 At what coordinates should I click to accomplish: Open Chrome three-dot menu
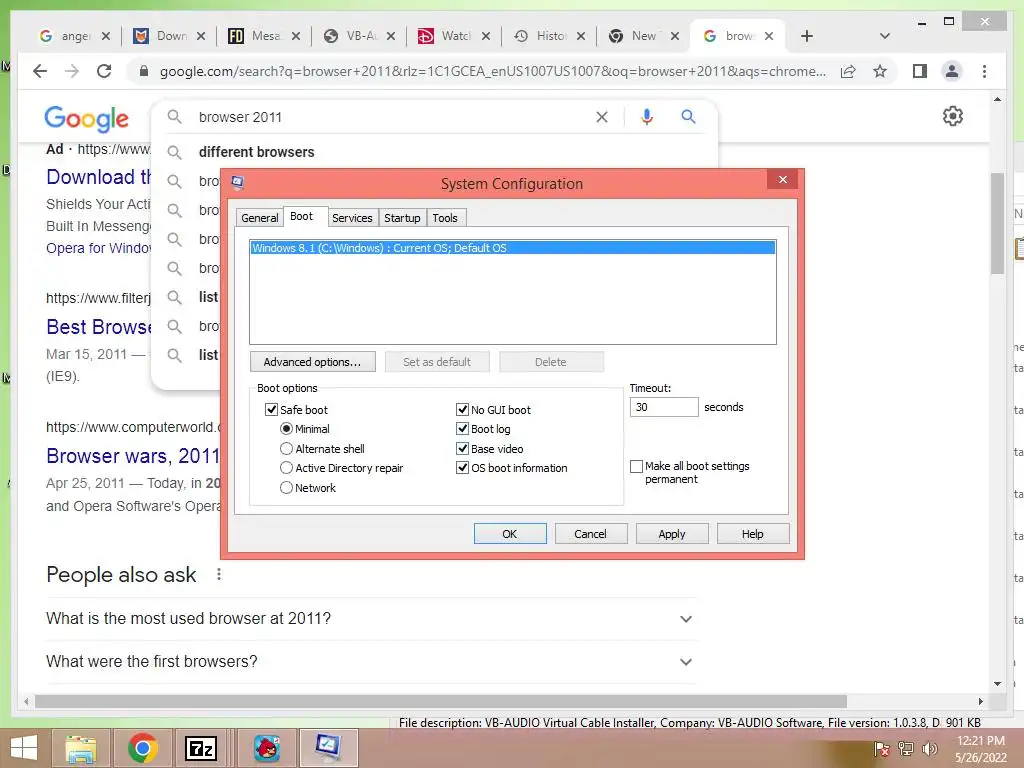click(x=984, y=71)
